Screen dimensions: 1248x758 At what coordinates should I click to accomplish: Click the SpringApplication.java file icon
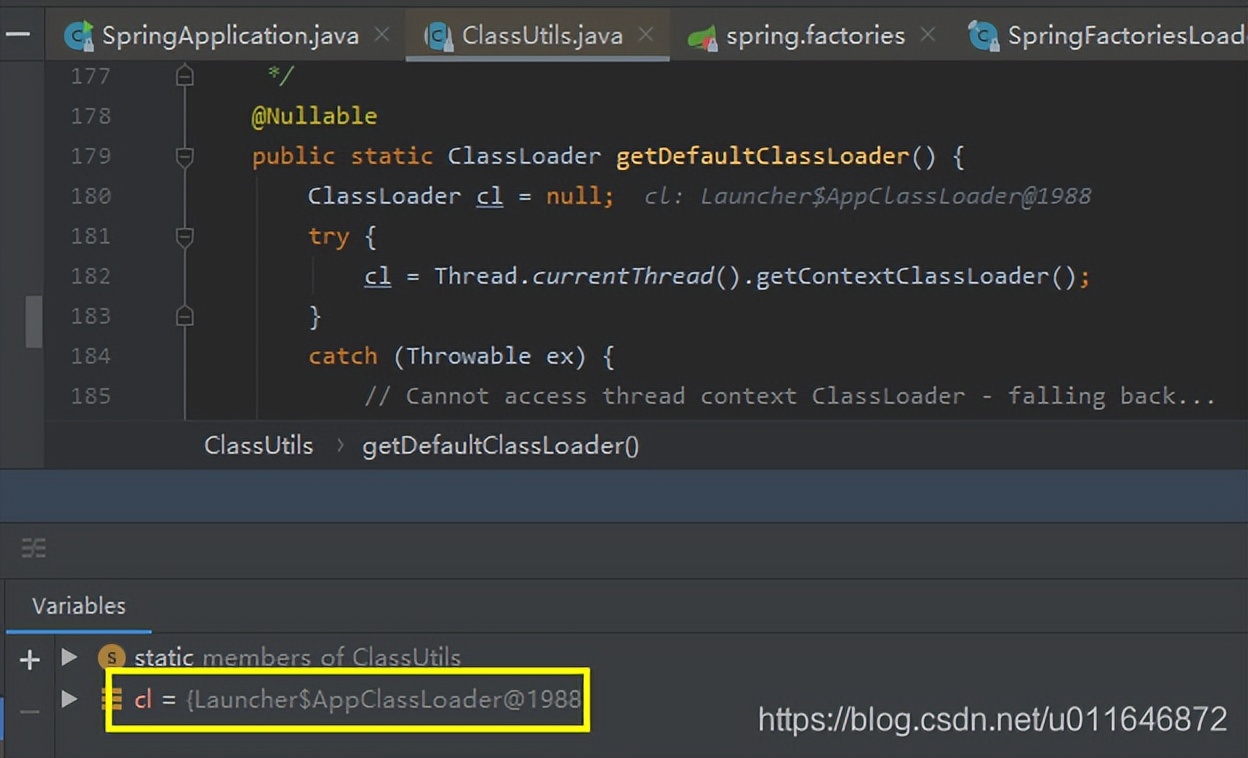[x=78, y=36]
